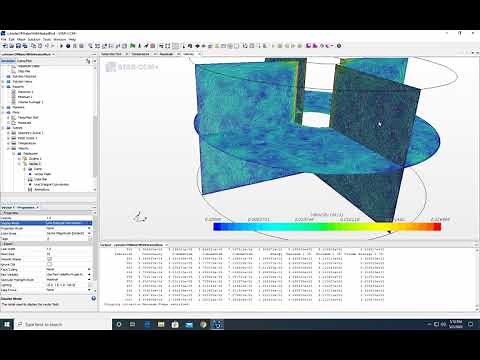Switch to the Residuals plot tab

pos(166,54)
